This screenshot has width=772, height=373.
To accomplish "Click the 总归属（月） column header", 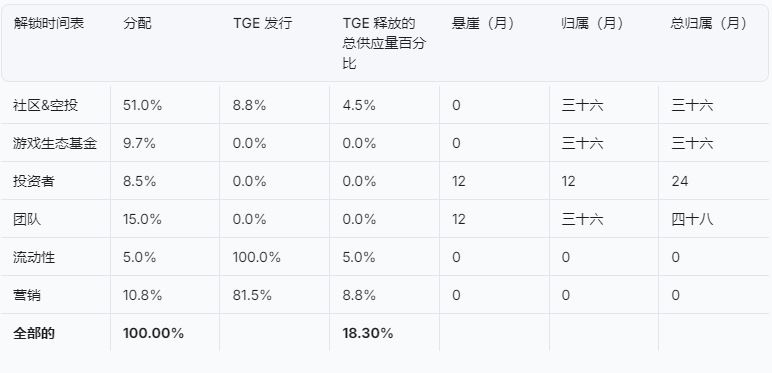I will [709, 24].
